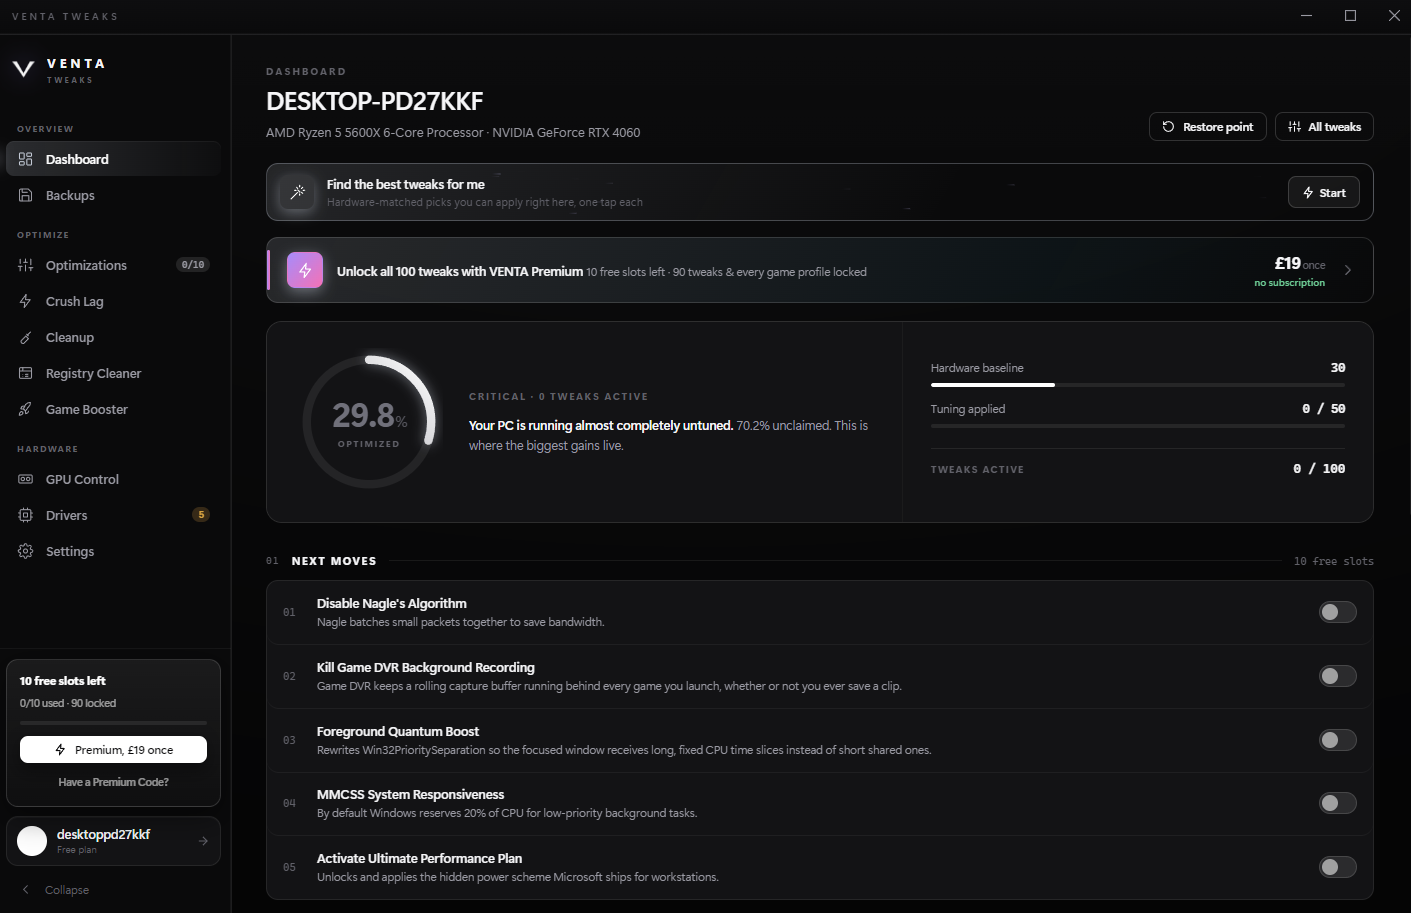Minimize the Venta Tweaks window
Image resolution: width=1411 pixels, height=913 pixels.
(x=1307, y=15)
